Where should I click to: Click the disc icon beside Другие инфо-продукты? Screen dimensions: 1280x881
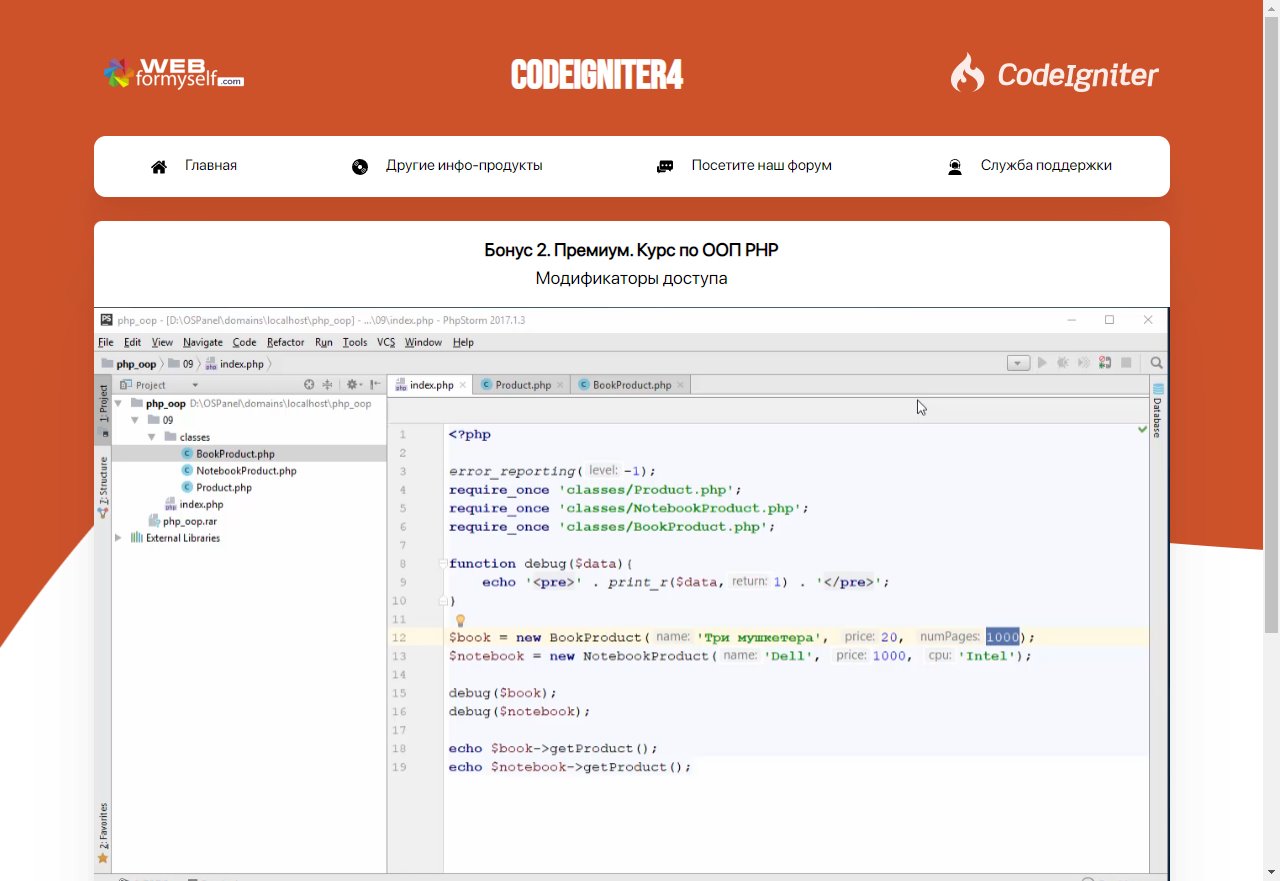point(360,167)
